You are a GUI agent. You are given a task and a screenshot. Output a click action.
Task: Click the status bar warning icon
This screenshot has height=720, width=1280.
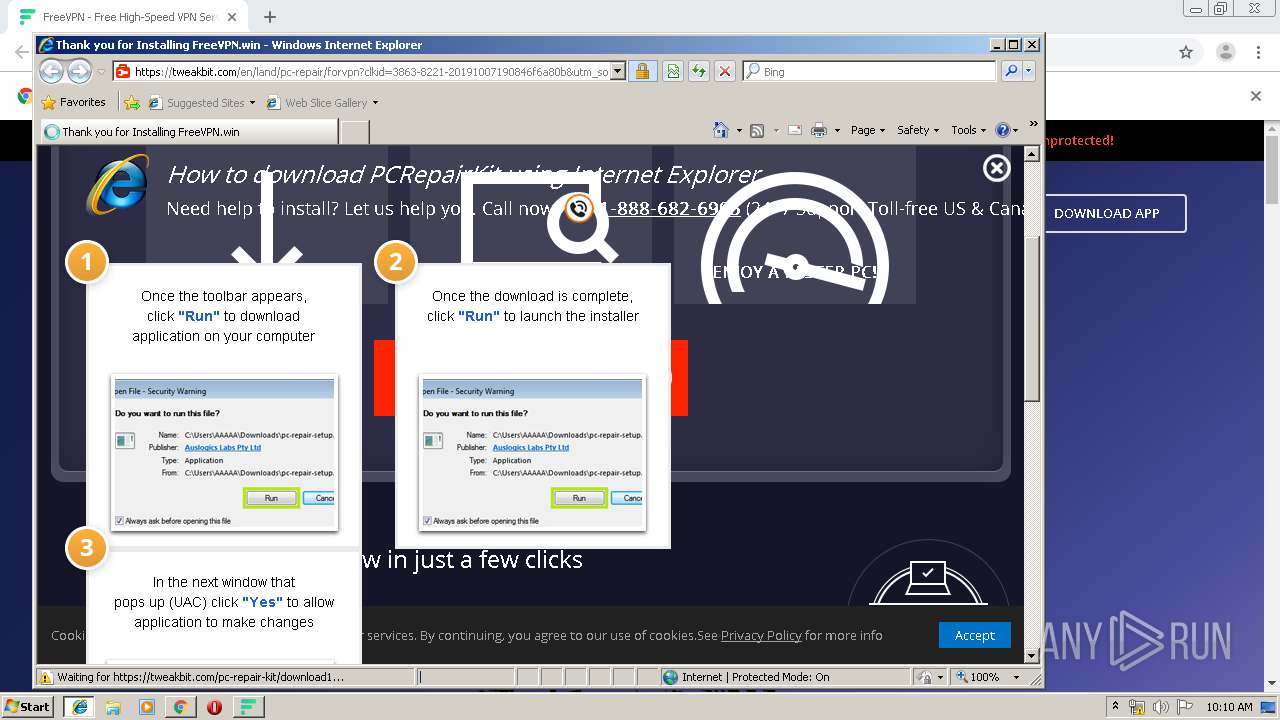click(45, 677)
